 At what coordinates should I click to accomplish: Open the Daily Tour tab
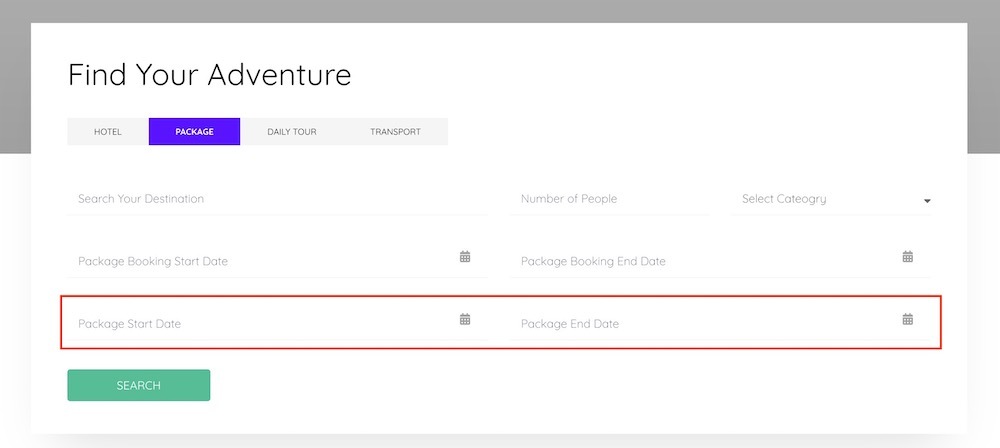coord(292,132)
